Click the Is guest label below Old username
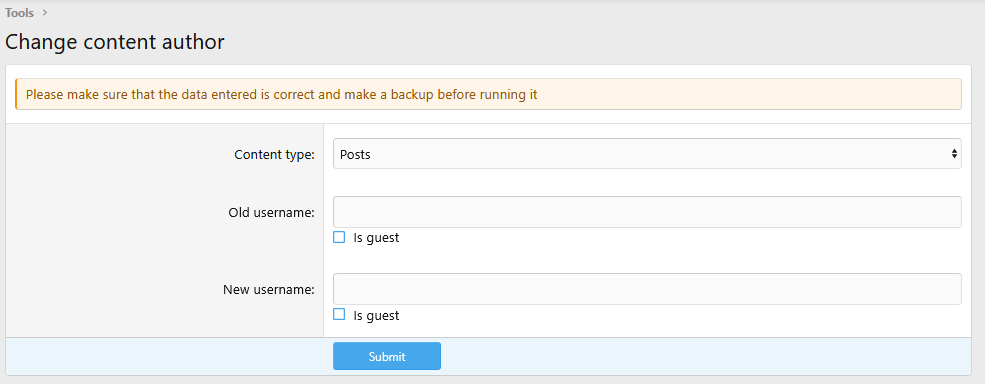985x384 pixels. click(x=376, y=238)
